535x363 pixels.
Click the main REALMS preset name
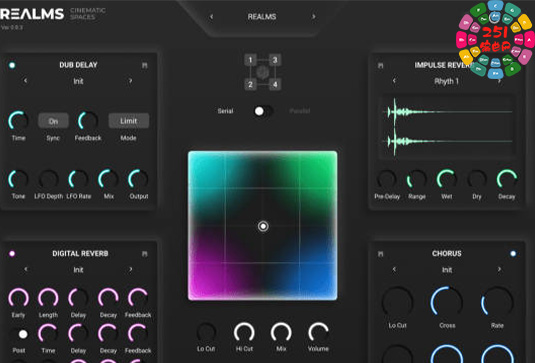point(262,17)
